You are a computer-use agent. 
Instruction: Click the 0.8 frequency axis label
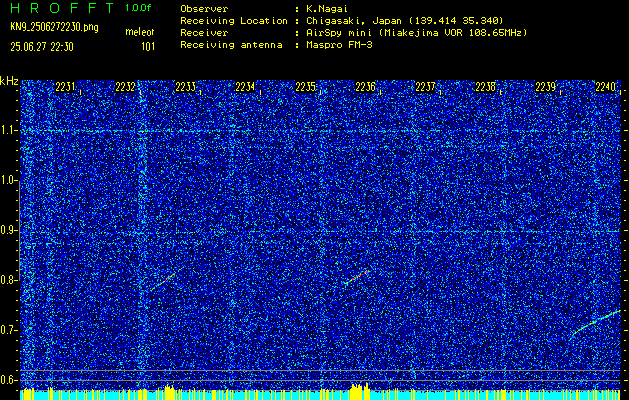point(8,280)
